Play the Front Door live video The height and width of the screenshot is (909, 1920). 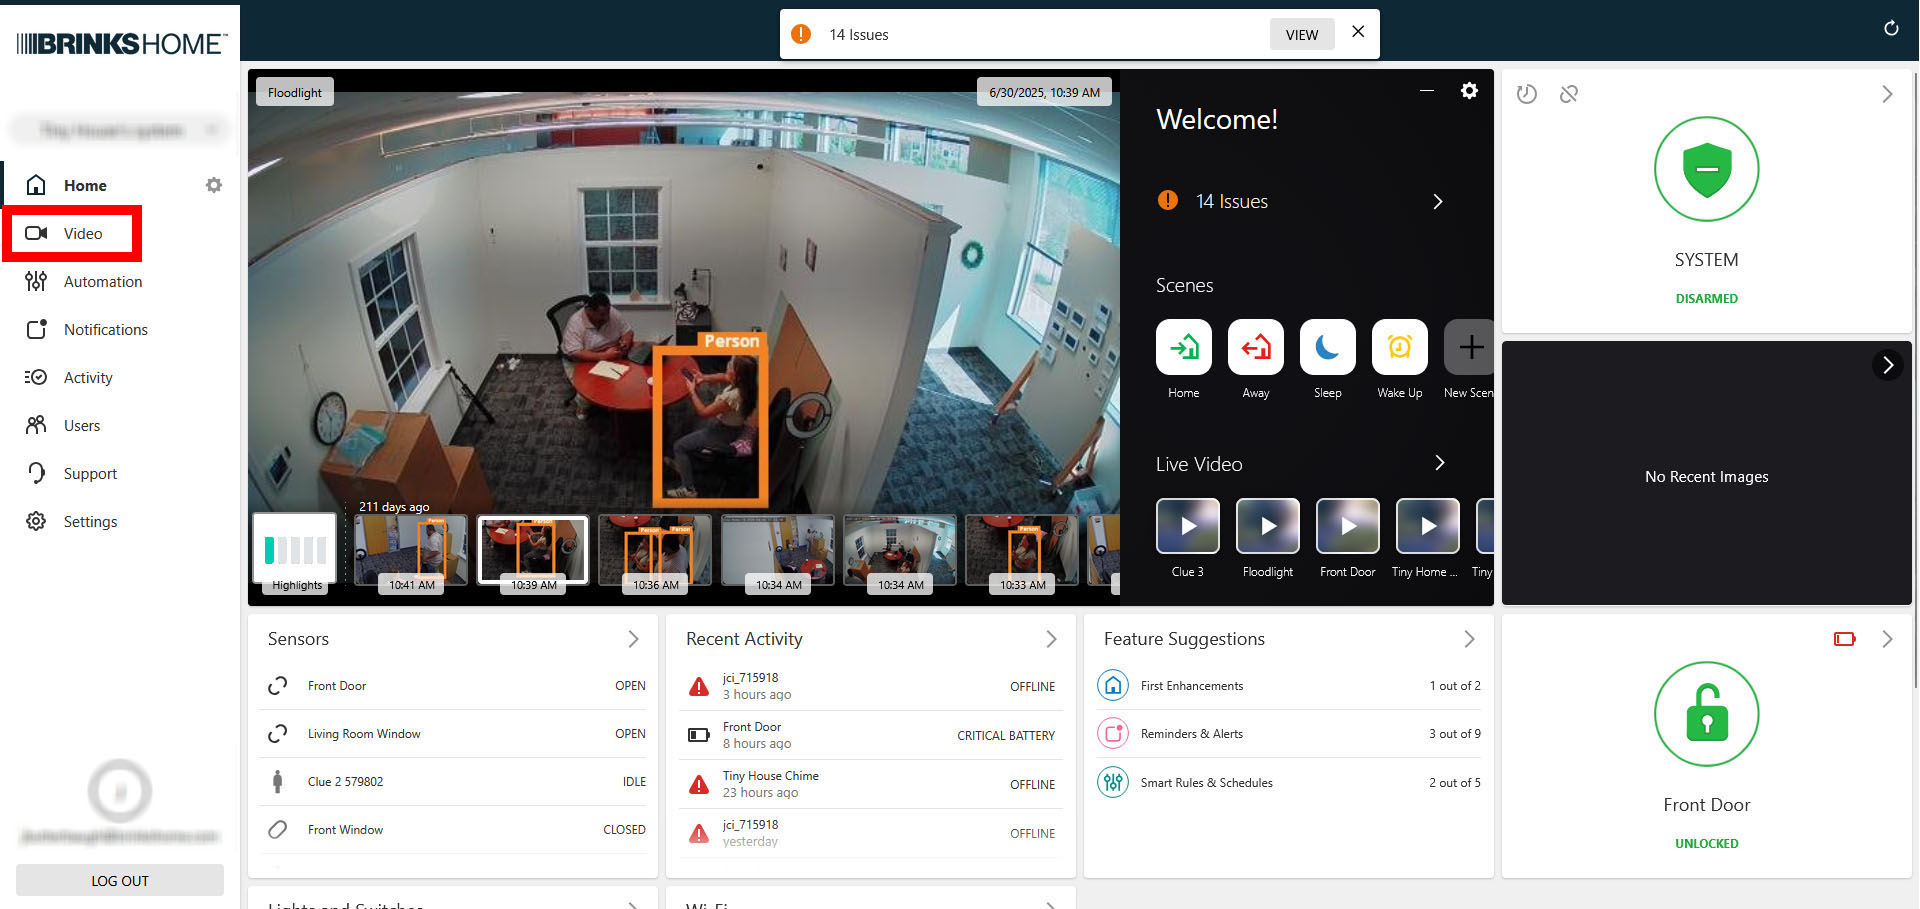1348,526
